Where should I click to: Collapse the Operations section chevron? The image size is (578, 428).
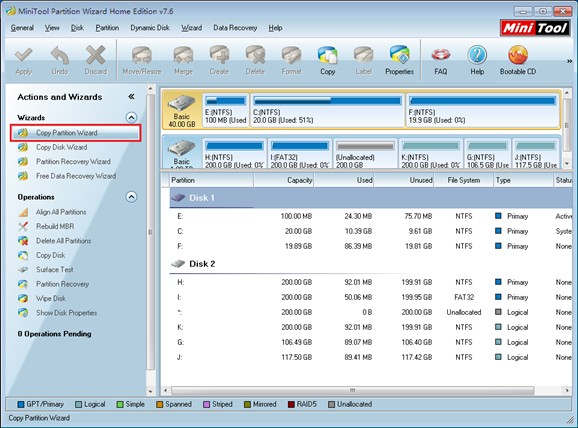(131, 196)
